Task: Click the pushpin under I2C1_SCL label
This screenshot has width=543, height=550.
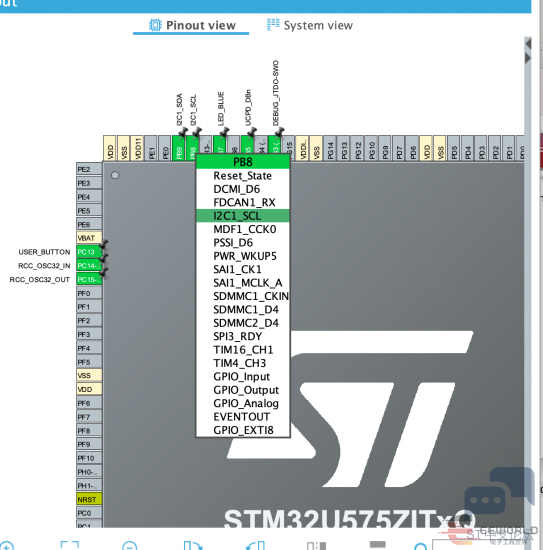Action: [196, 132]
